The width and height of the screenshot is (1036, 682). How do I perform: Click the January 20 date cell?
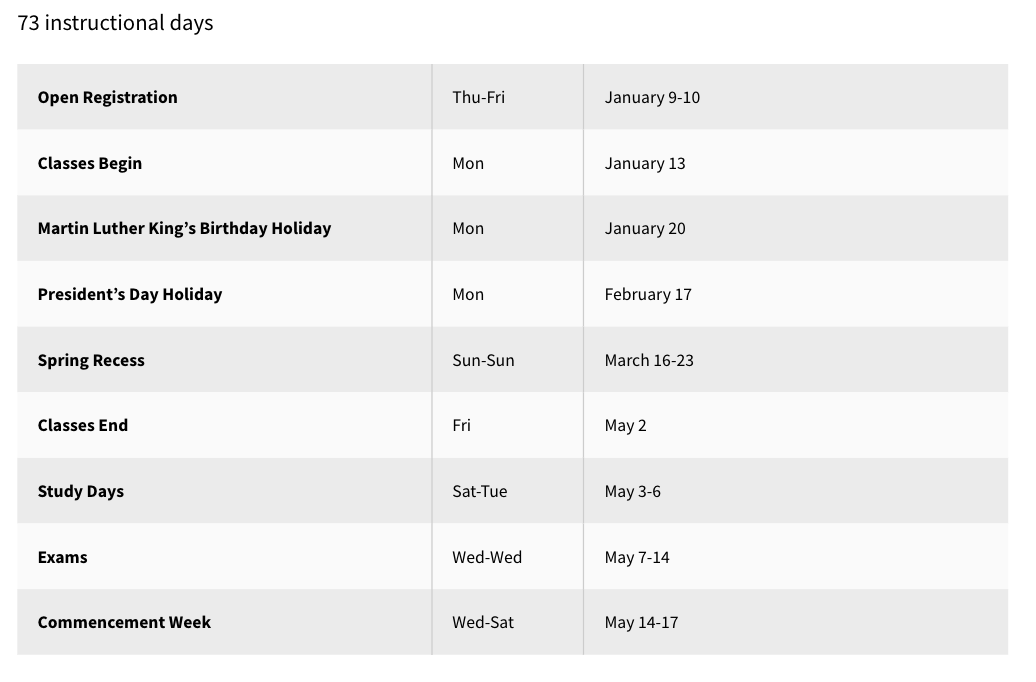645,228
